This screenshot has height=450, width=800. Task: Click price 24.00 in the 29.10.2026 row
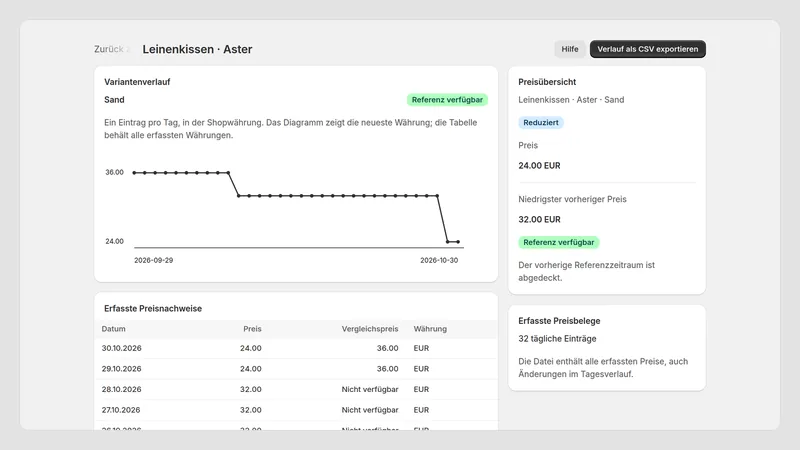tap(251, 368)
